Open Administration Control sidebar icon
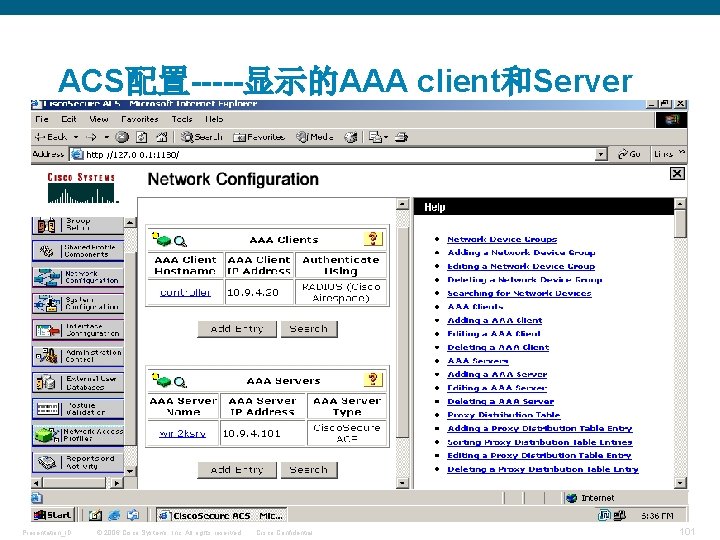Screen dimensions: 720x540 pyautogui.click(x=46, y=356)
